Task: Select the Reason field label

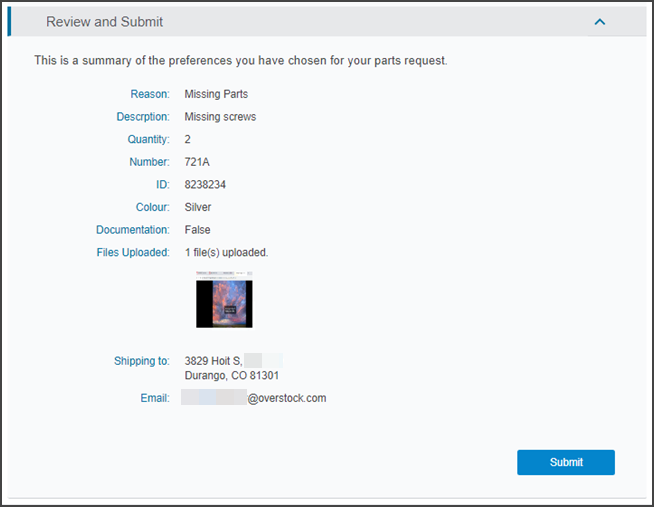Action: (x=150, y=94)
